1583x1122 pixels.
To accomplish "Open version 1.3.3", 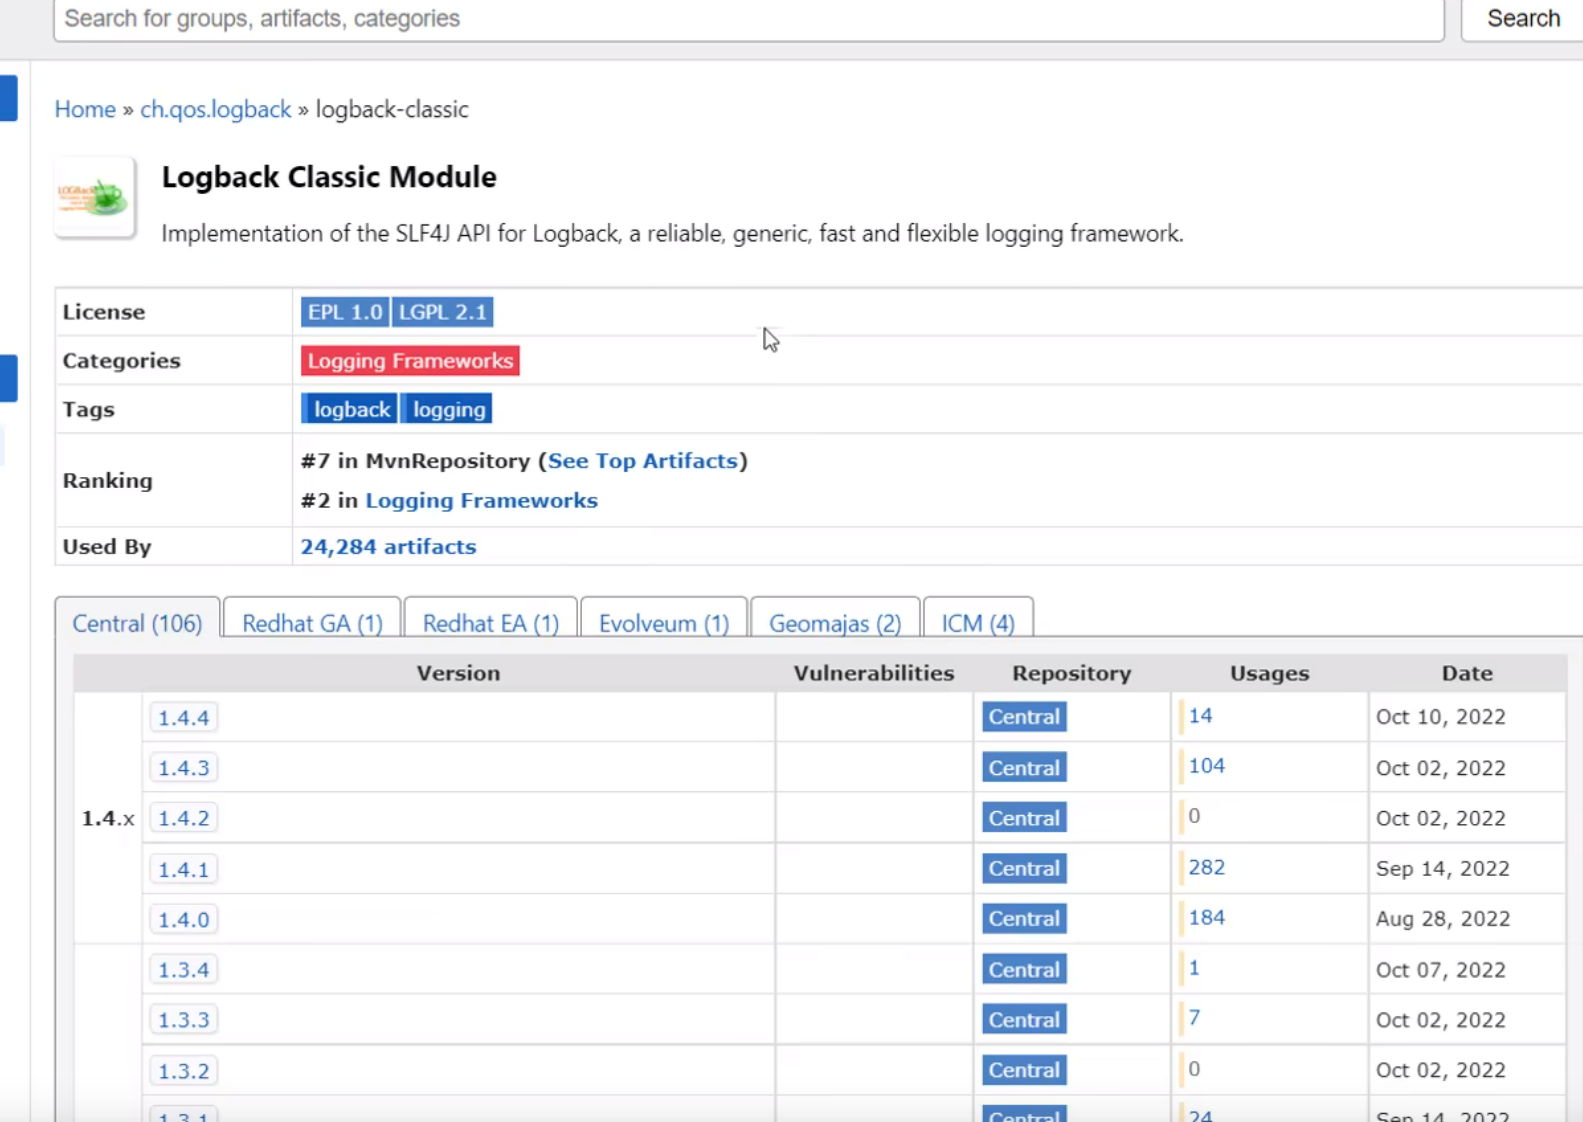I will (x=183, y=1020).
